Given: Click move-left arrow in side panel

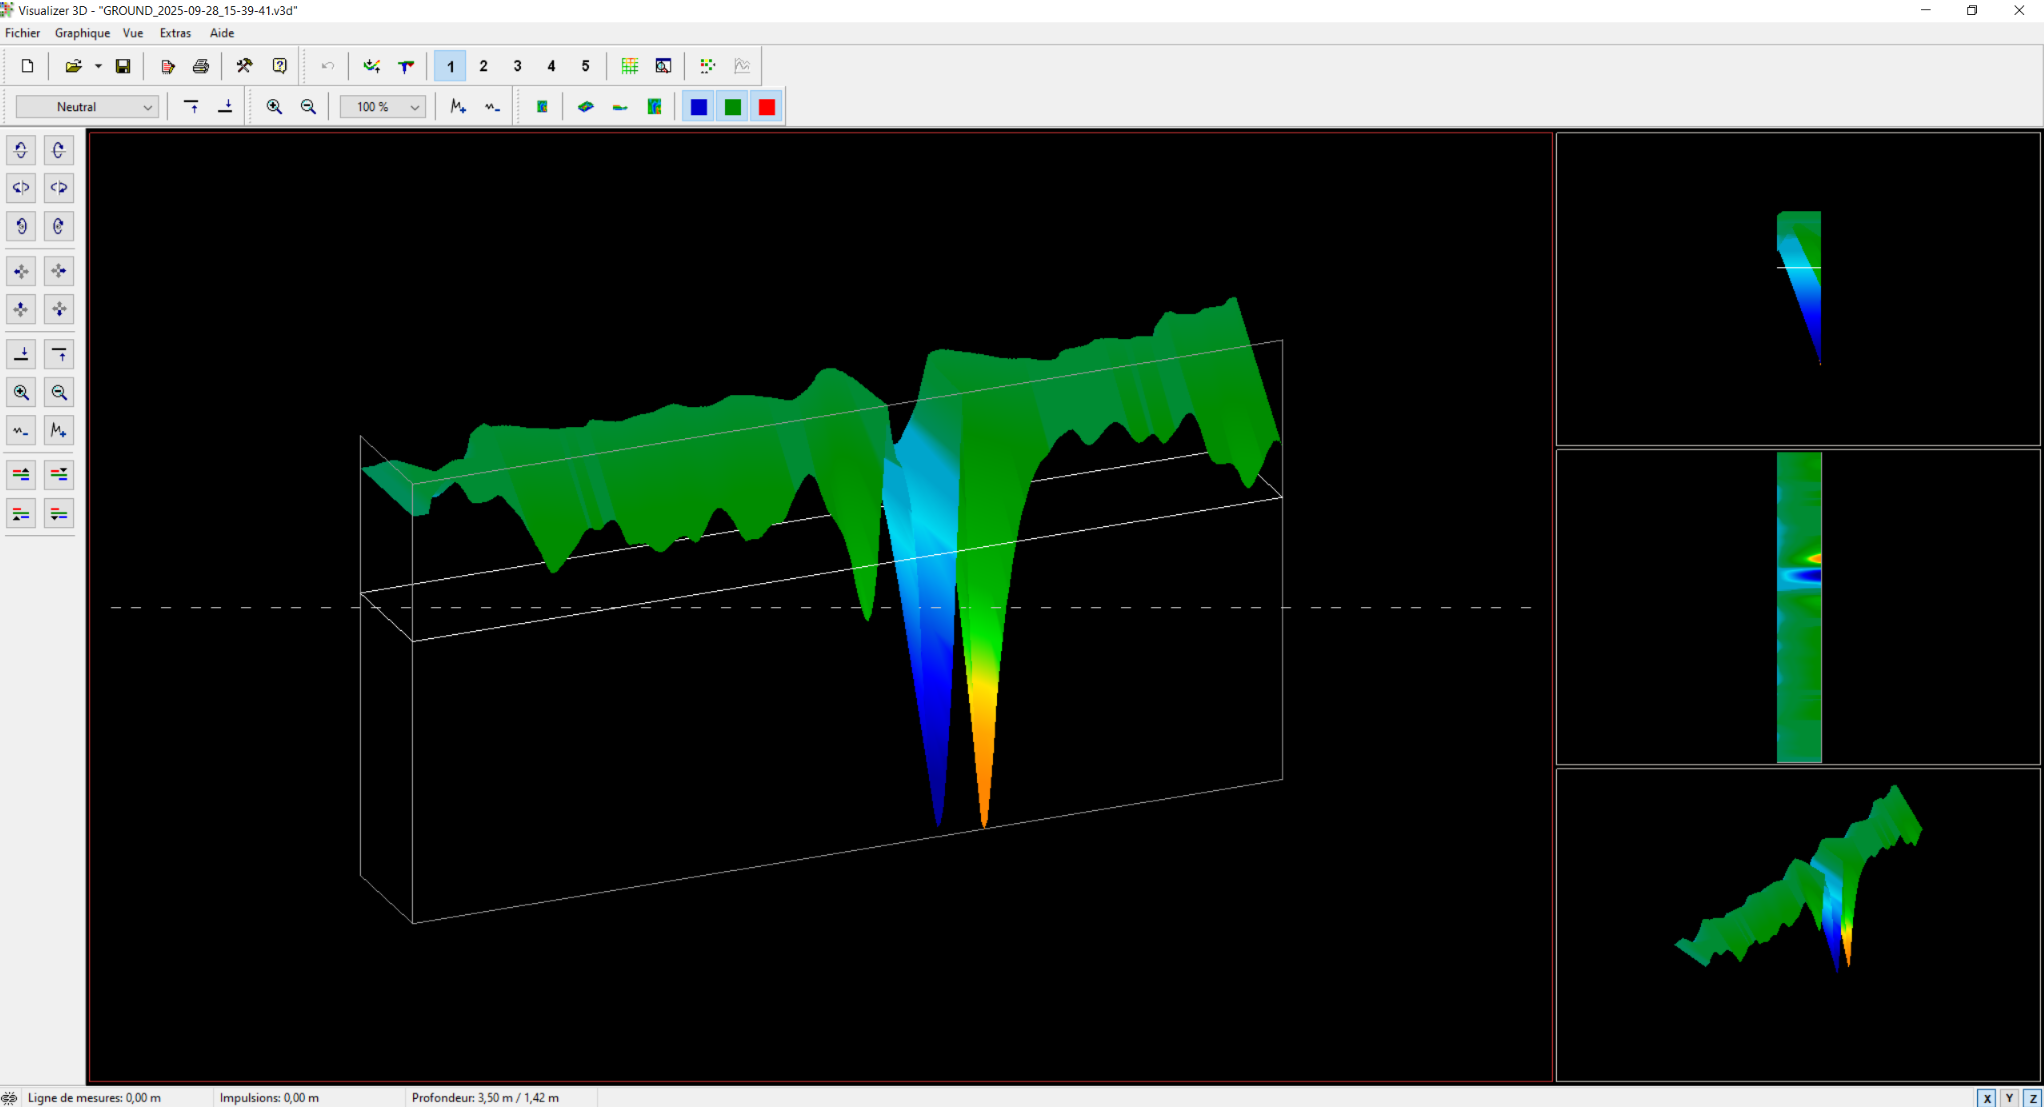Looking at the screenshot, I should coord(21,271).
